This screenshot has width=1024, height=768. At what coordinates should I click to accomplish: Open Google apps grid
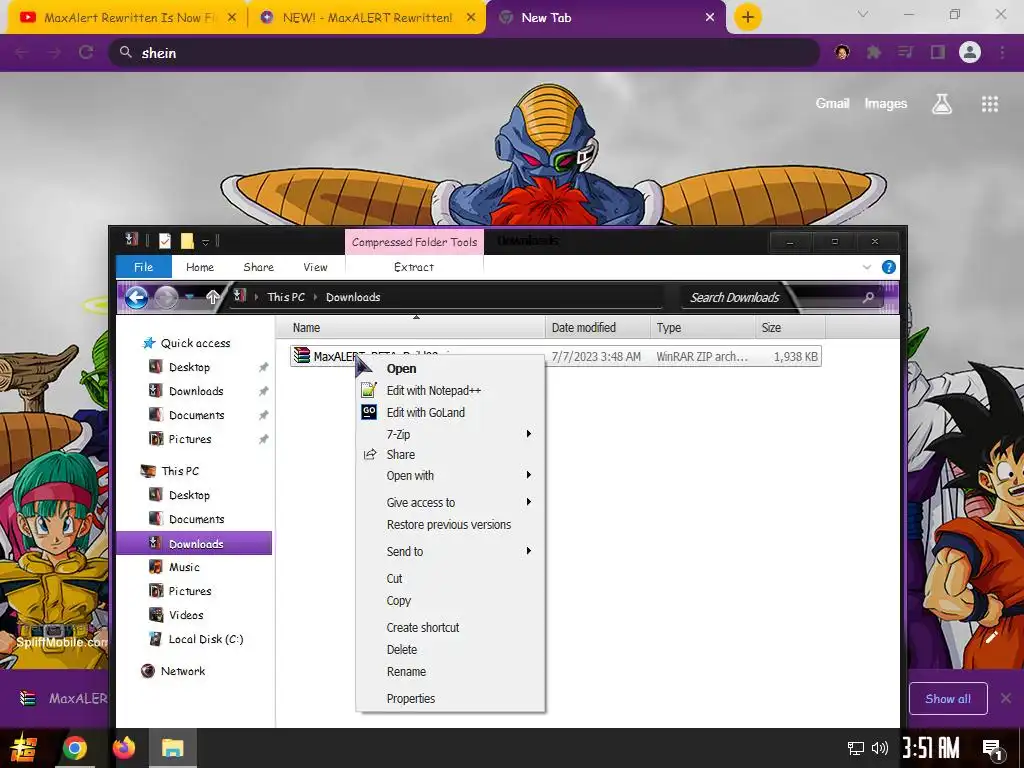(990, 104)
